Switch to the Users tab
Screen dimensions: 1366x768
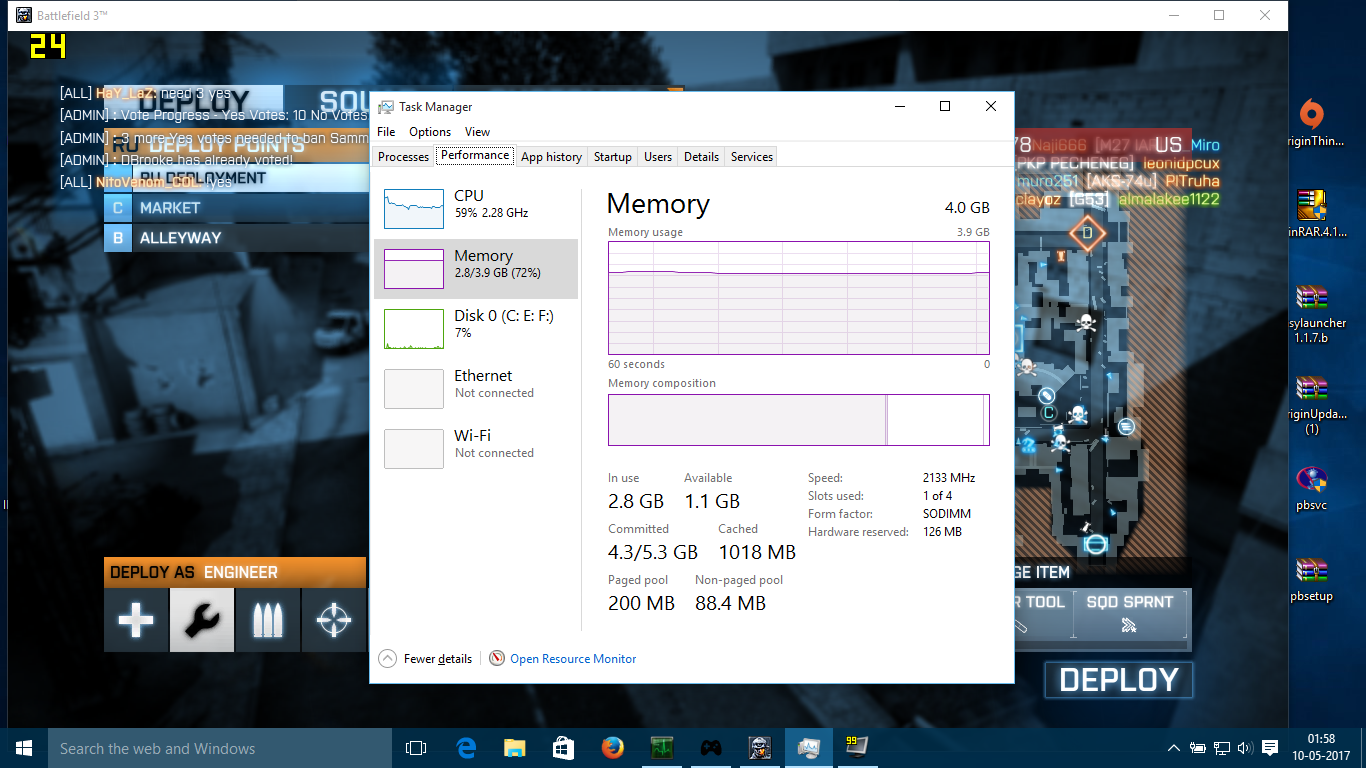(658, 157)
